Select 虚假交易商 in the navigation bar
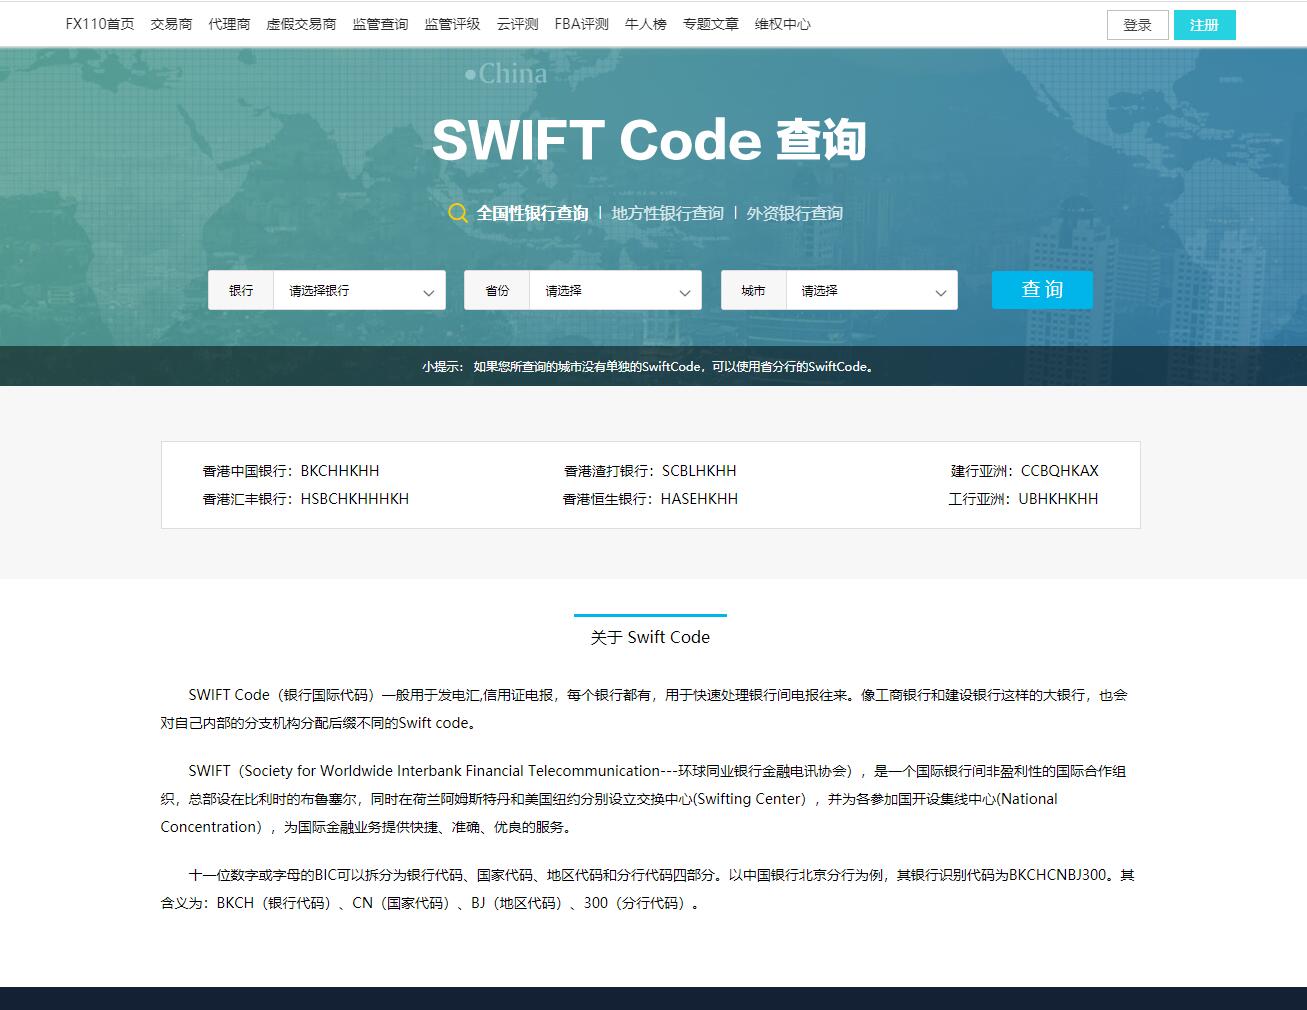Viewport: 1307px width, 1010px height. point(301,24)
